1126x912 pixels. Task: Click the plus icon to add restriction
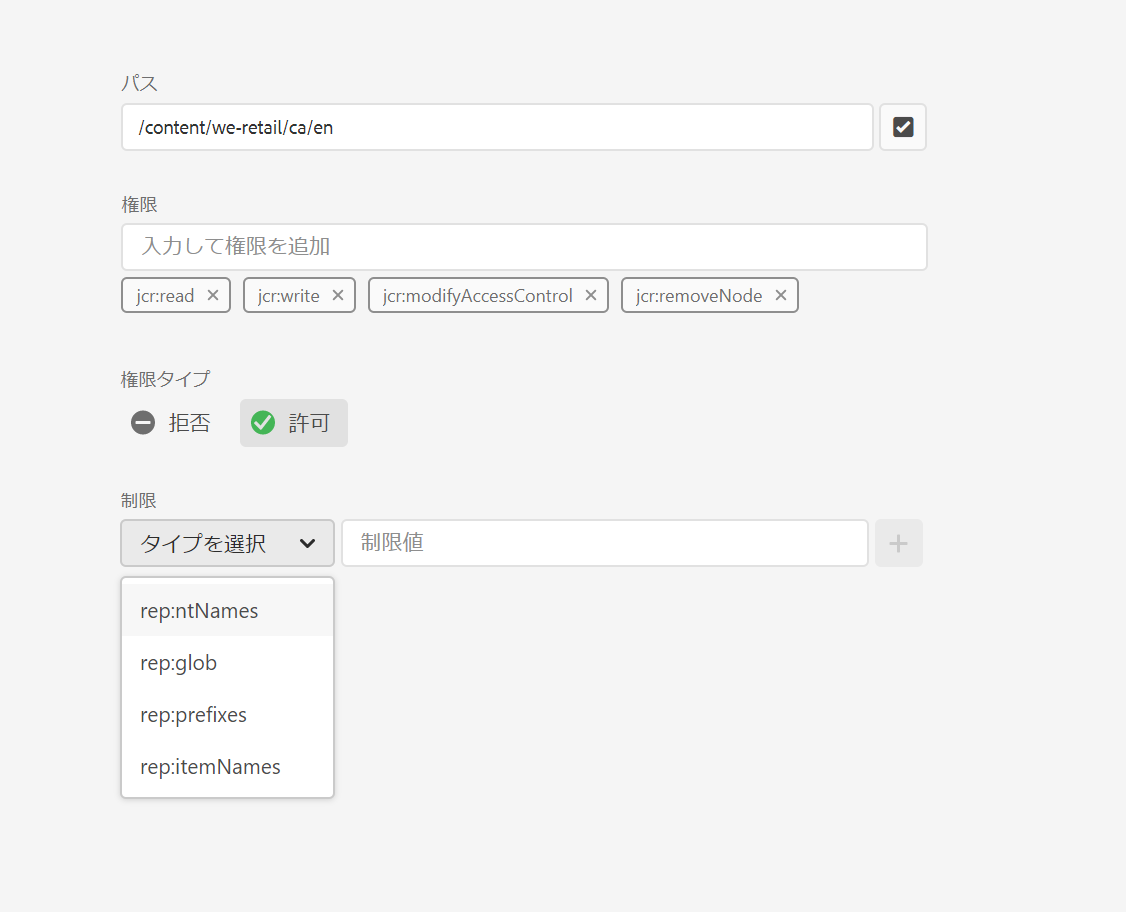click(x=898, y=543)
